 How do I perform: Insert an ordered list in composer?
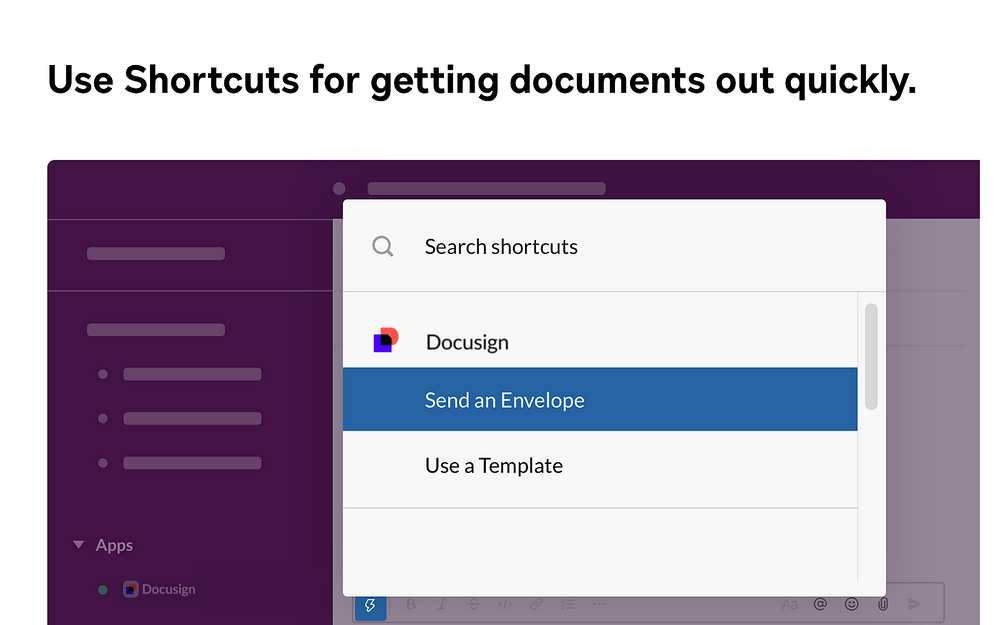(x=568, y=604)
